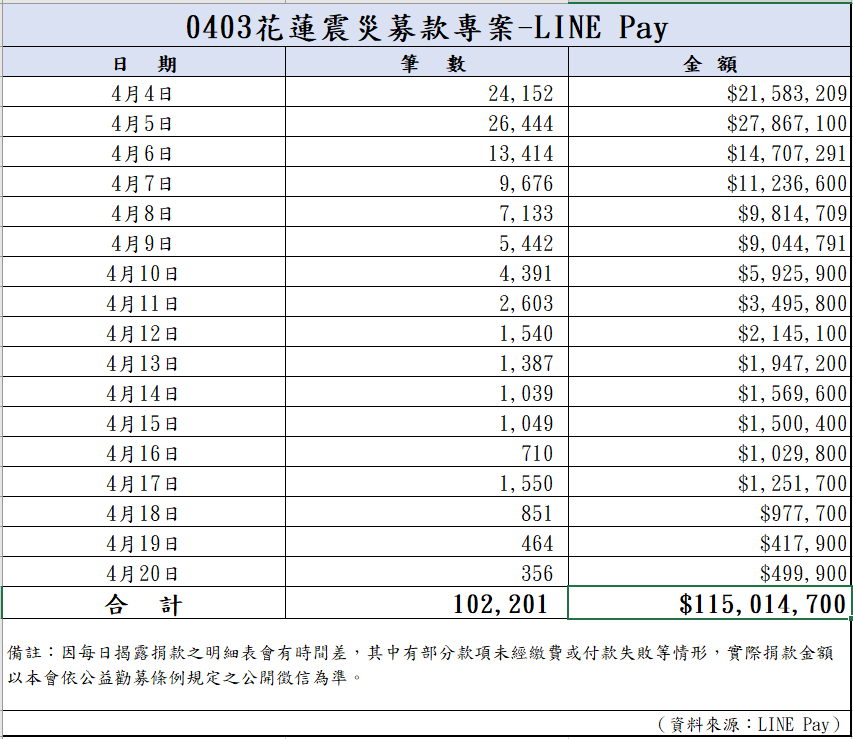Click the count cell 2,603

[427, 301]
